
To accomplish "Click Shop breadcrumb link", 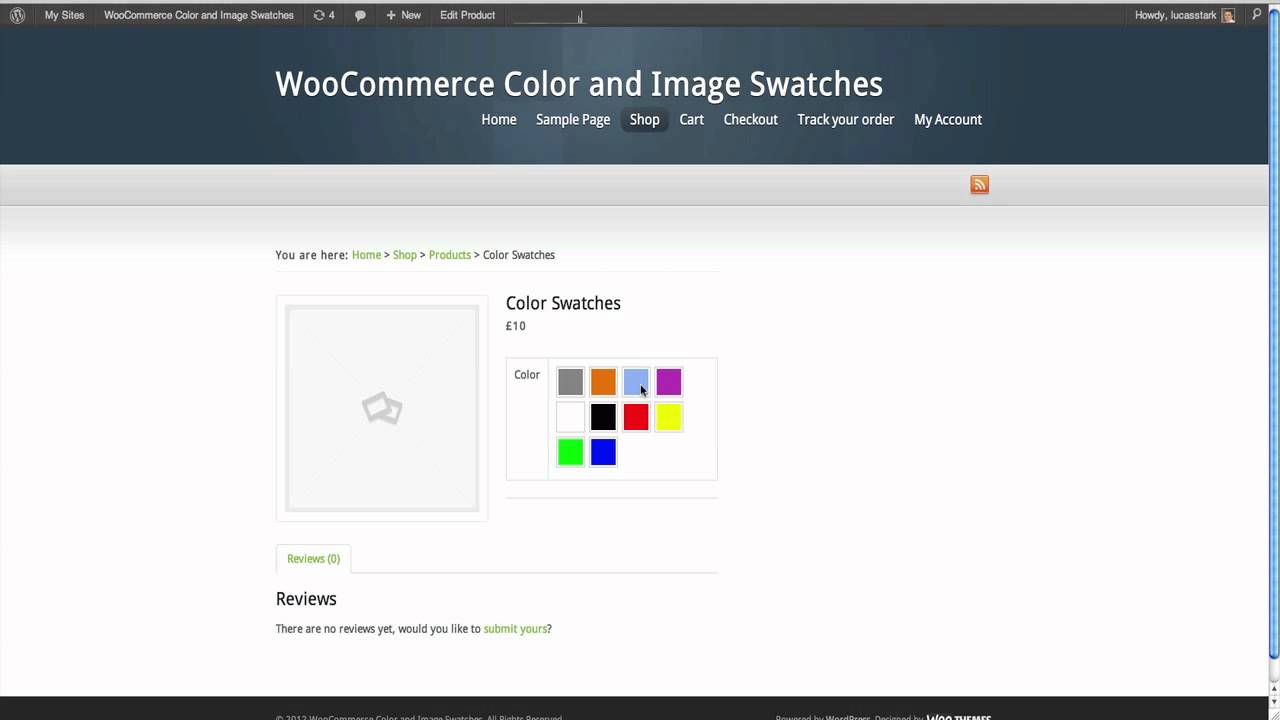I will (x=404, y=255).
